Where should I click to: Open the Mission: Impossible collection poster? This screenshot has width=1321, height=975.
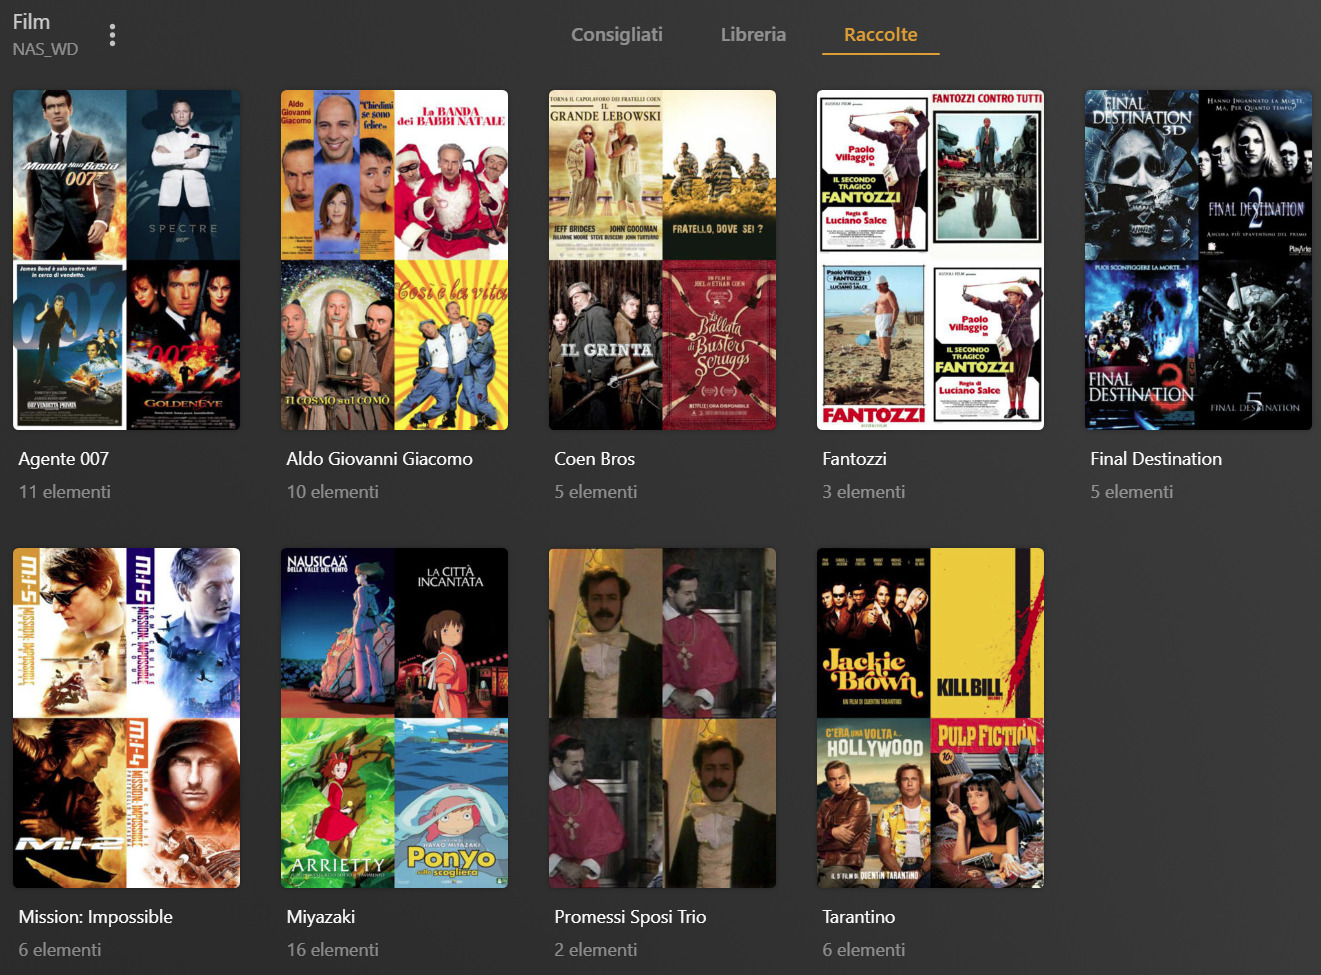point(126,718)
